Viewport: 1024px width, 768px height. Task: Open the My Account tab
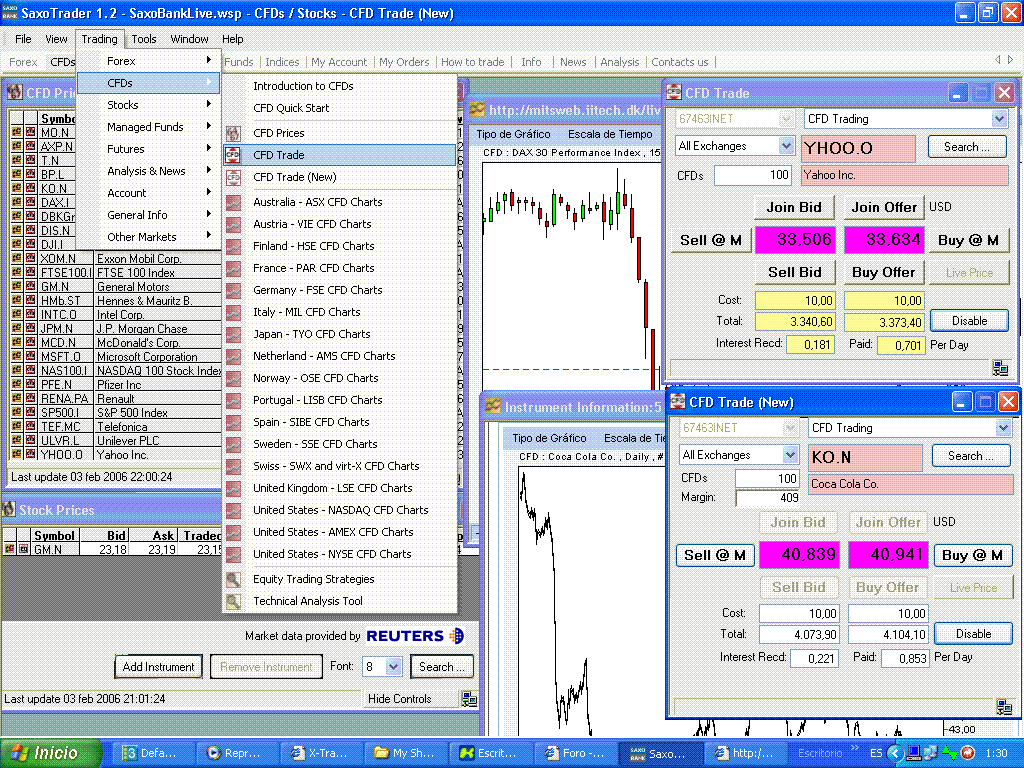click(x=339, y=62)
